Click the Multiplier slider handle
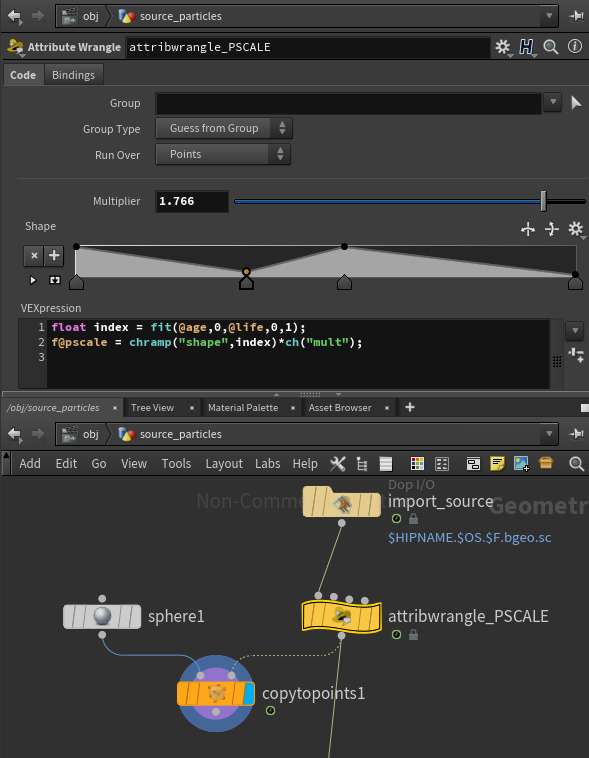The width and height of the screenshot is (589, 758). click(x=543, y=201)
